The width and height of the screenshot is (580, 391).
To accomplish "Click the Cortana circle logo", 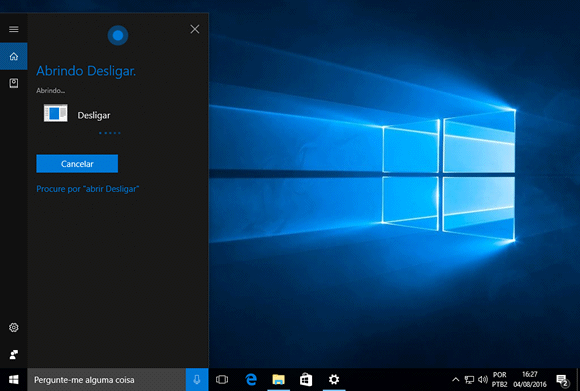I will coord(118,36).
